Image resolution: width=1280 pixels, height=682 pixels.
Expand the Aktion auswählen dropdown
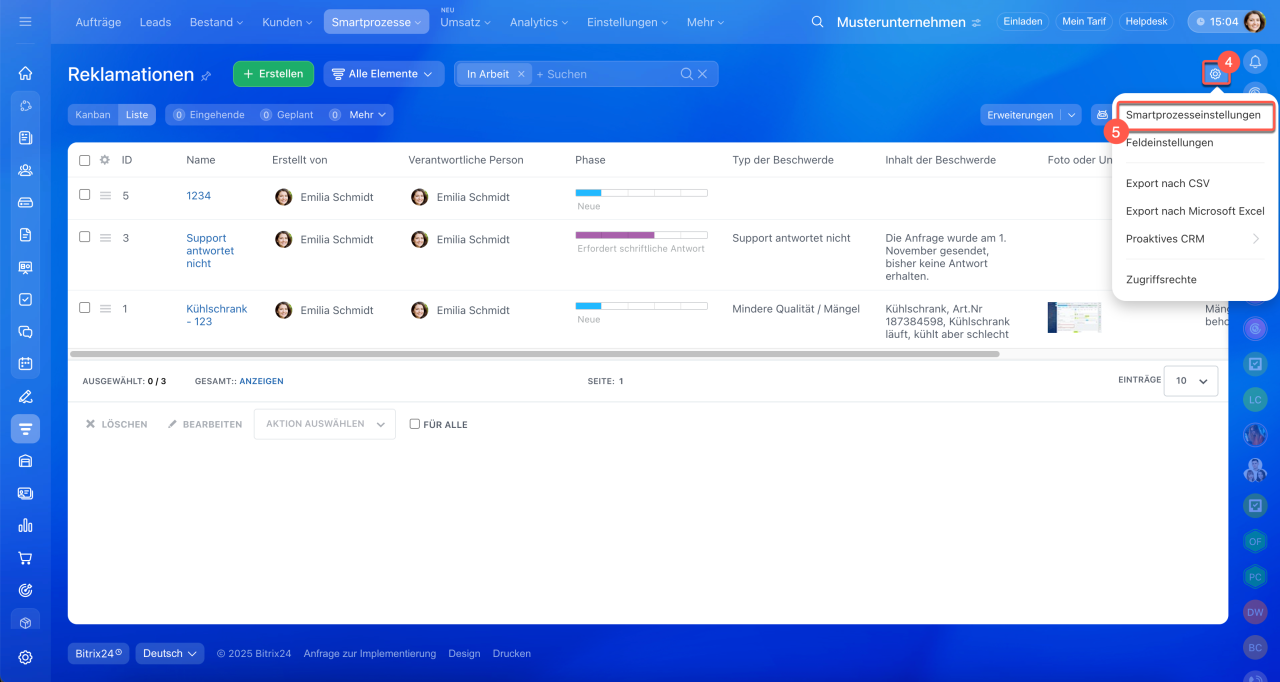tap(324, 424)
